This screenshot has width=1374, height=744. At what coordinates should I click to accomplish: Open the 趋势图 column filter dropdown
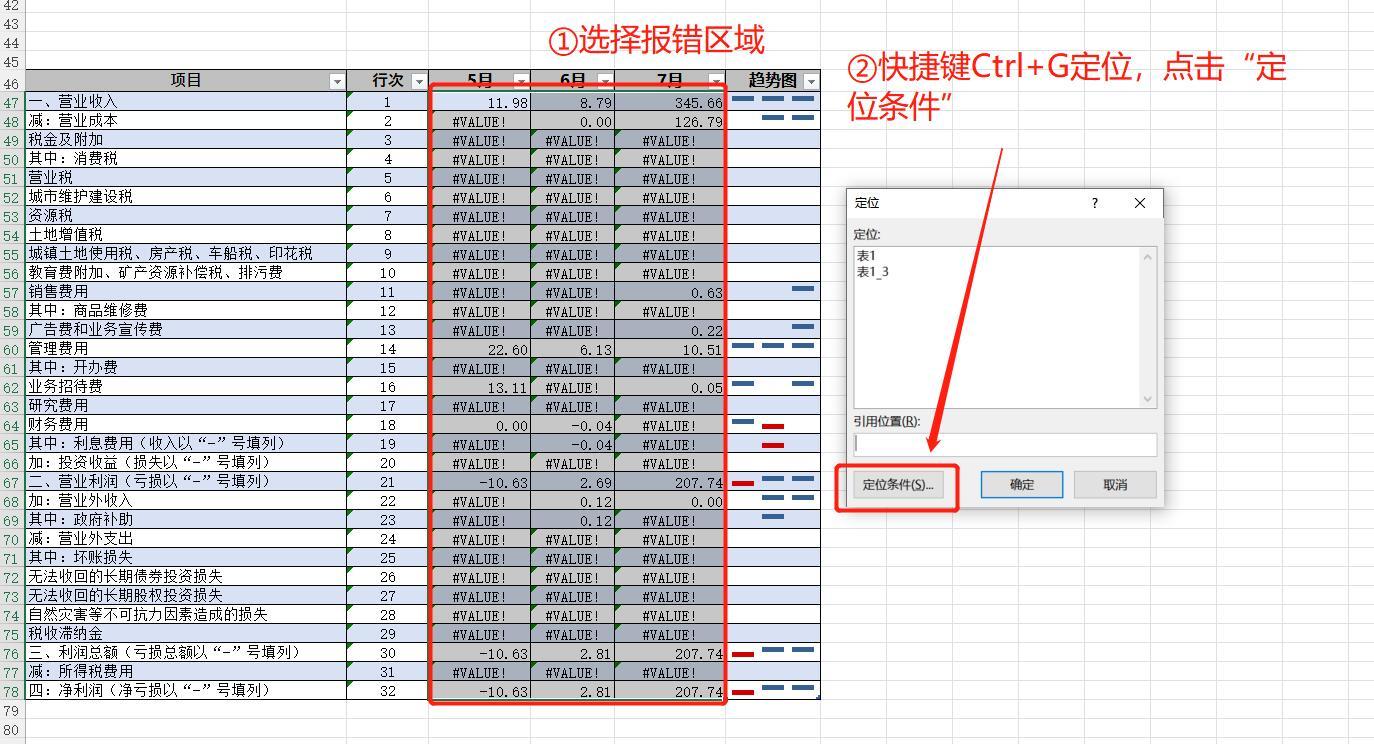(810, 81)
